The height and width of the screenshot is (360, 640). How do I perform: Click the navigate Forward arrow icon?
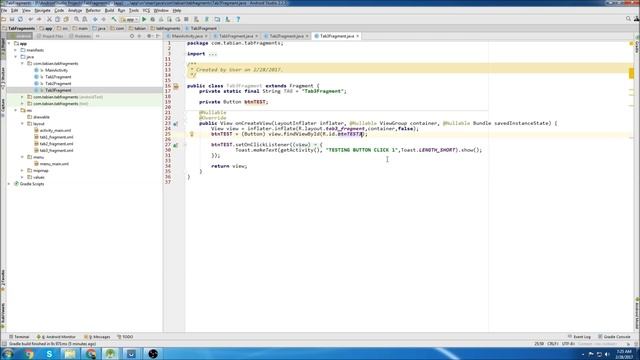click(x=104, y=19)
